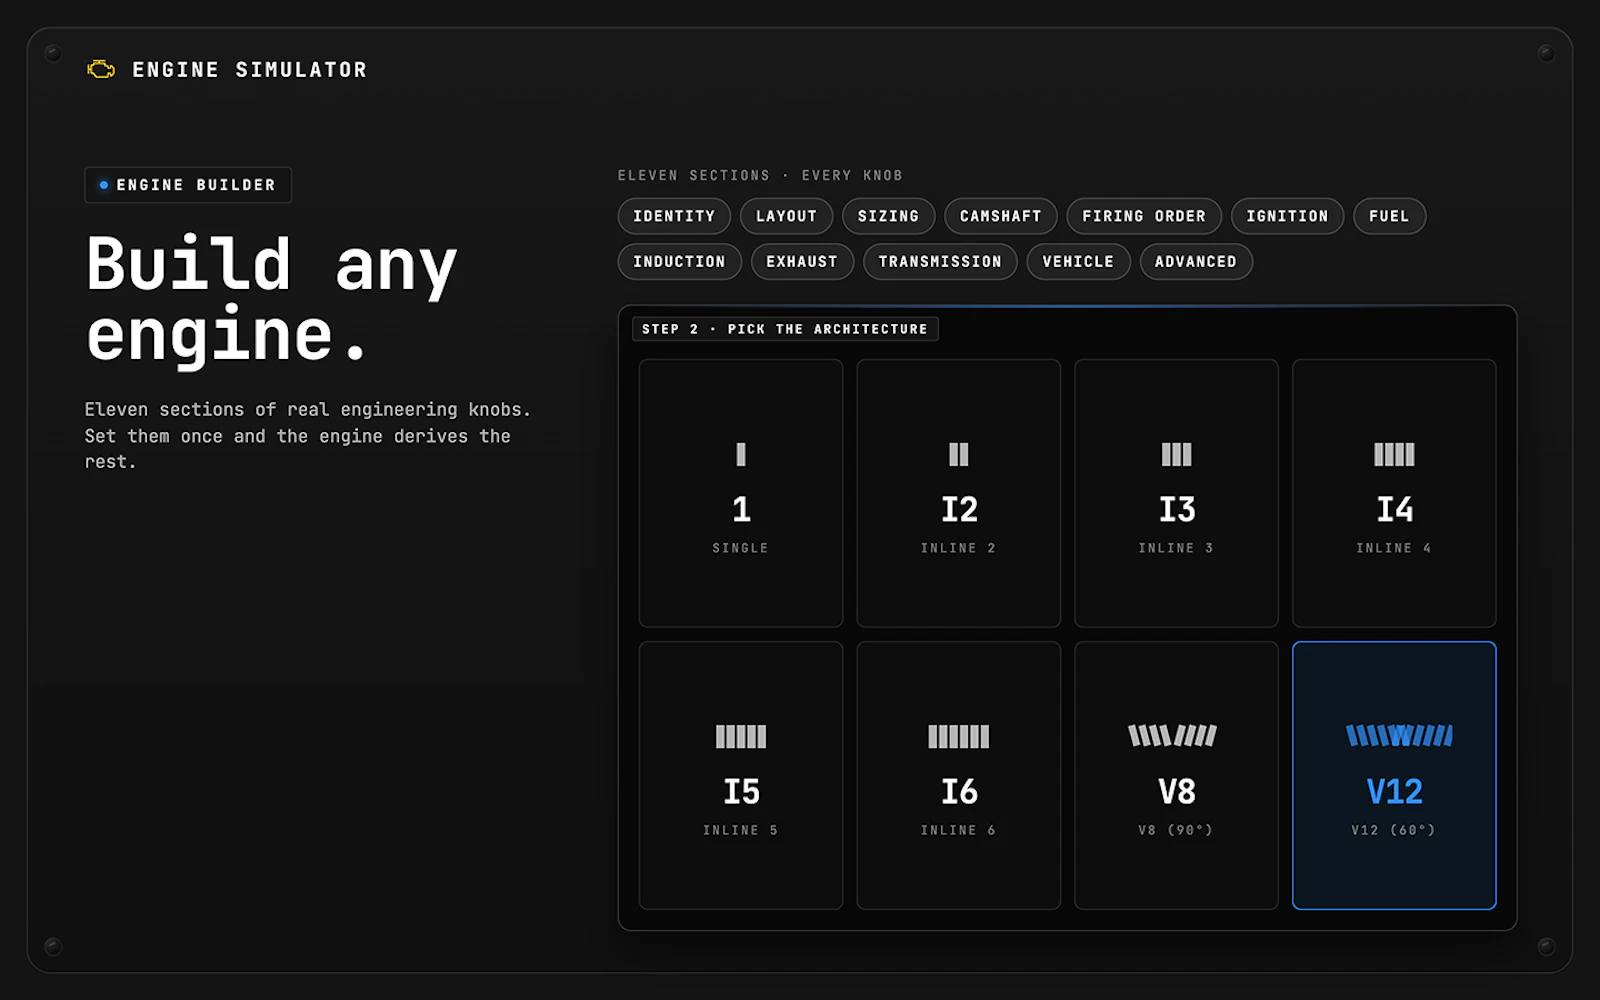The image size is (1600, 1000).
Task: Click the yellow engine logo icon
Action: point(101,69)
